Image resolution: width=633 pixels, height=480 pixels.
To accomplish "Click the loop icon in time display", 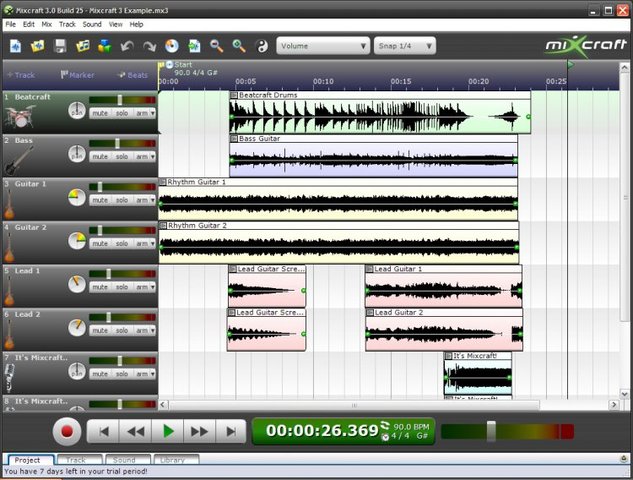I will (385, 425).
